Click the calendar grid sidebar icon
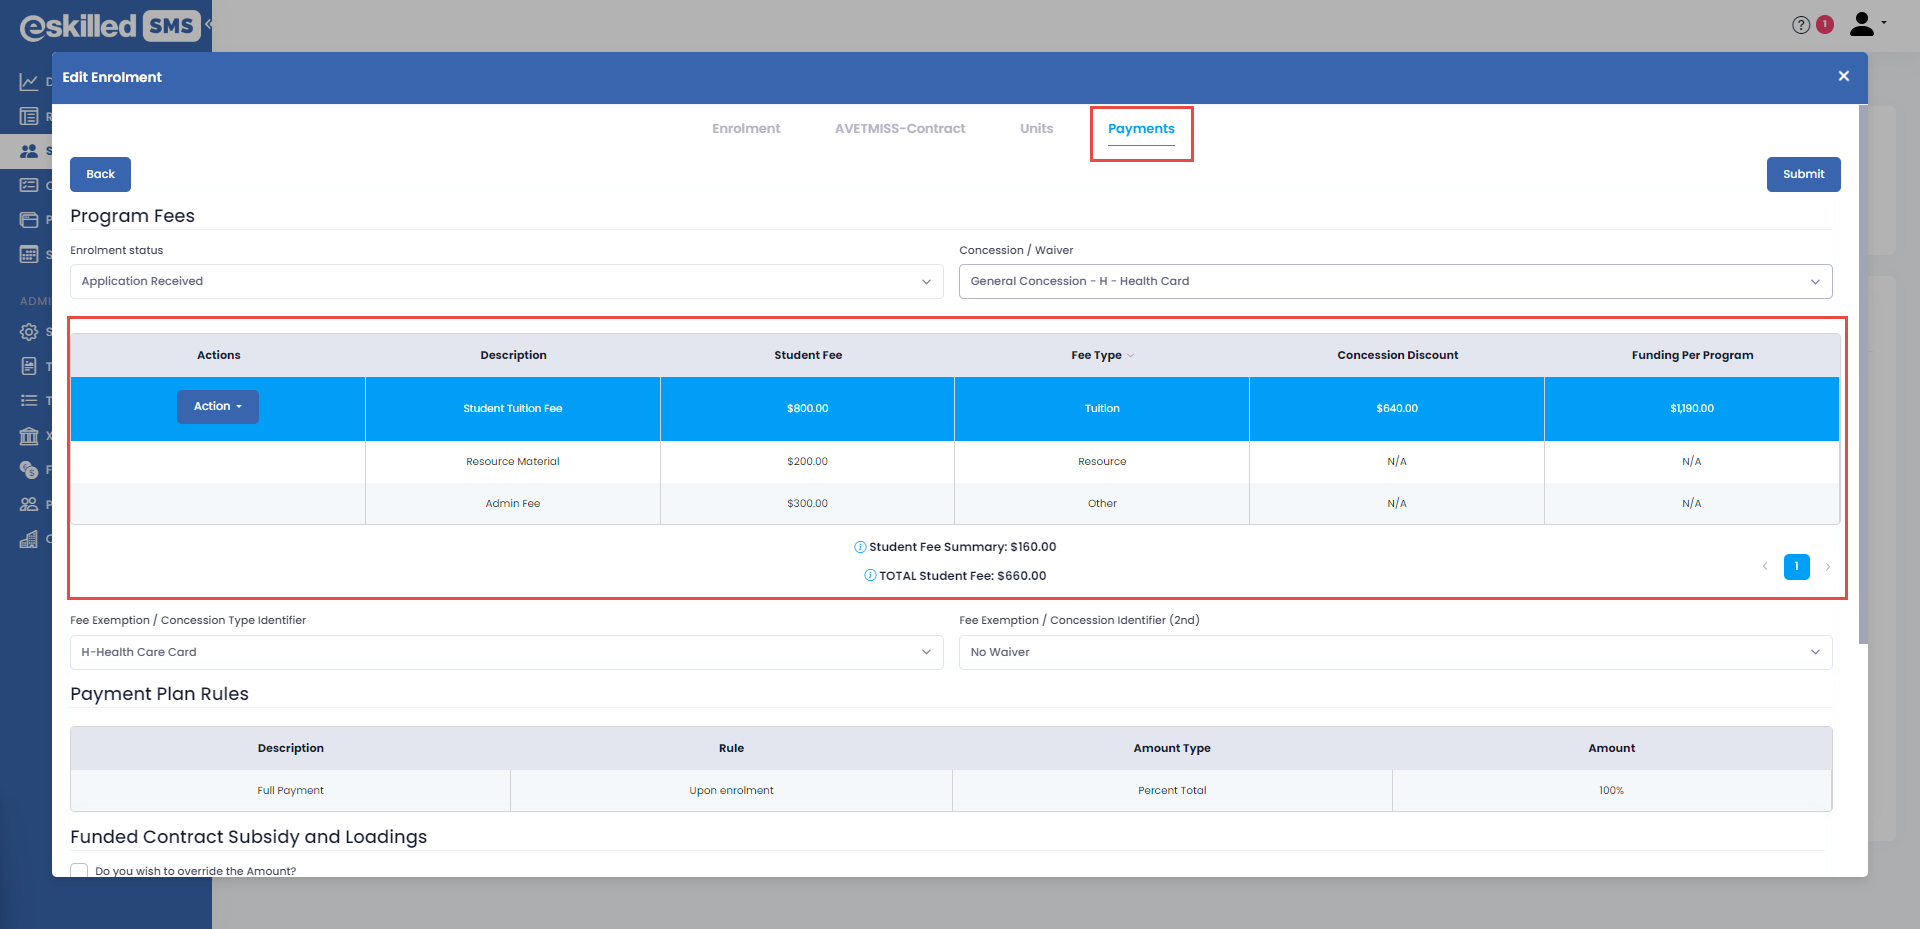 click(x=29, y=254)
